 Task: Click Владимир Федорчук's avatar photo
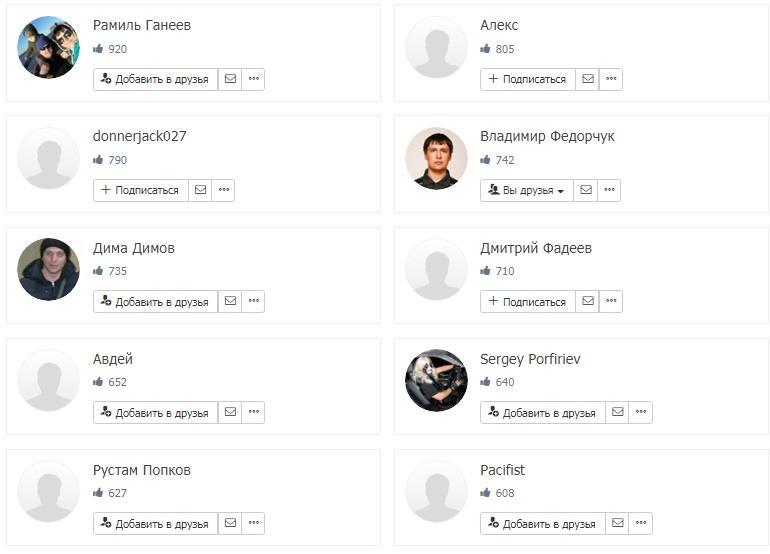click(436, 158)
